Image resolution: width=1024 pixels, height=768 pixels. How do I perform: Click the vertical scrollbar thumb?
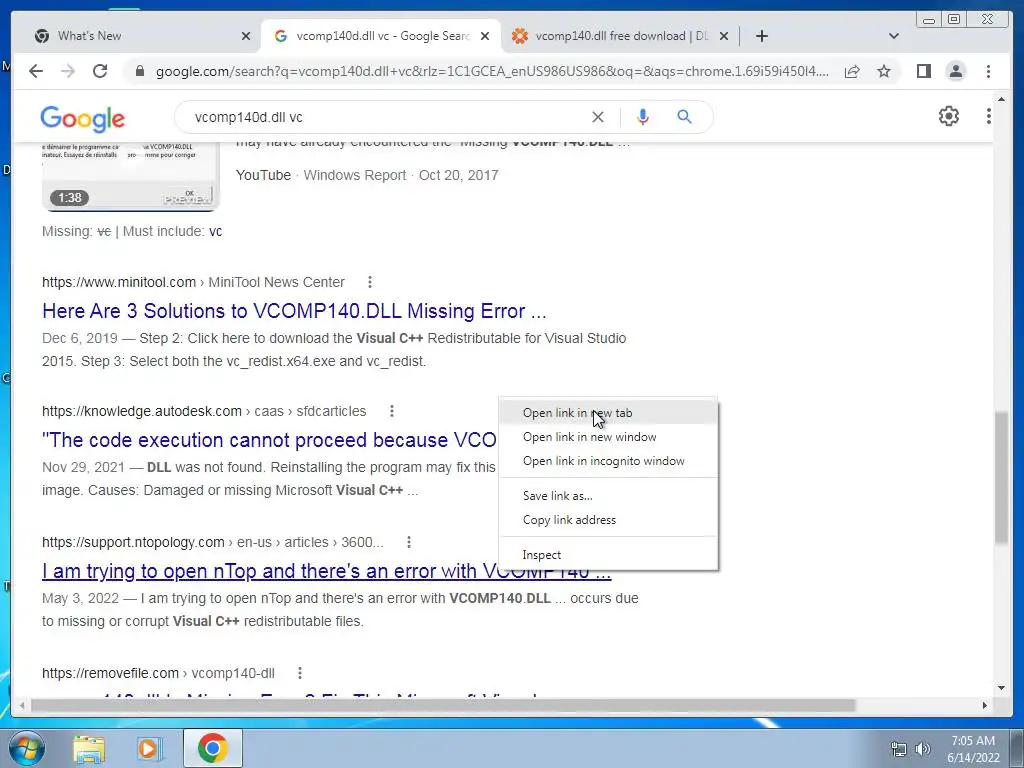1001,477
